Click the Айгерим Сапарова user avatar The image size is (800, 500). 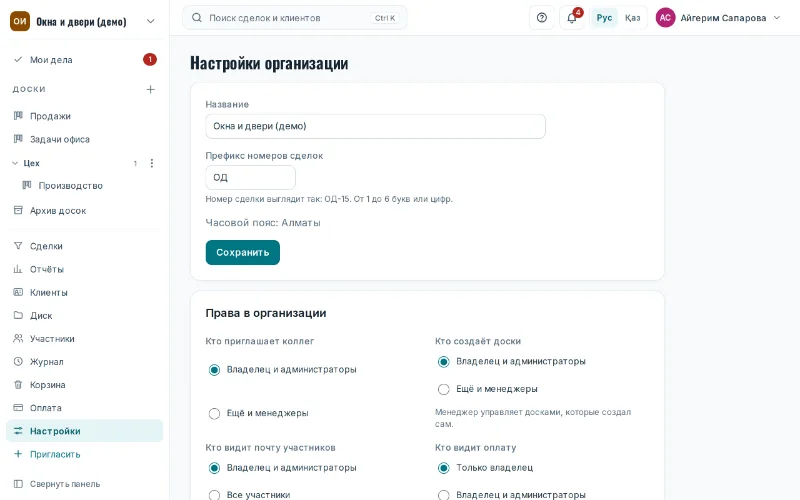coord(665,18)
